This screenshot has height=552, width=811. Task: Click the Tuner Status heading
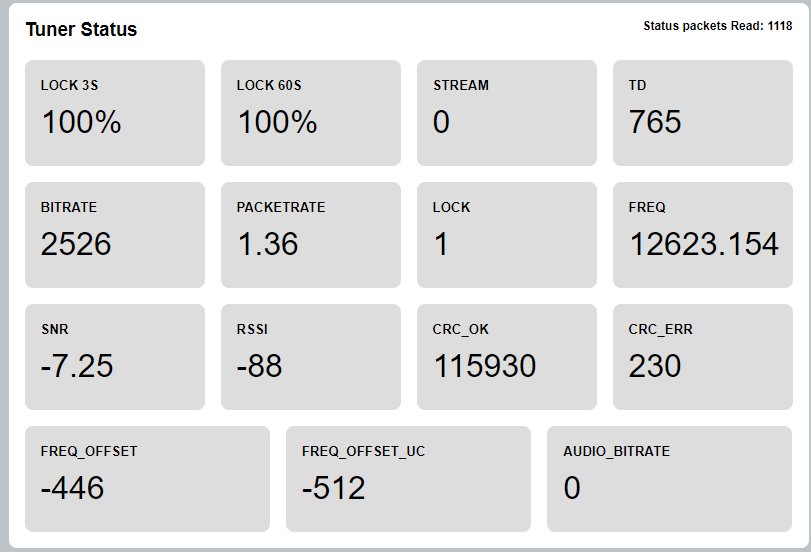click(81, 30)
